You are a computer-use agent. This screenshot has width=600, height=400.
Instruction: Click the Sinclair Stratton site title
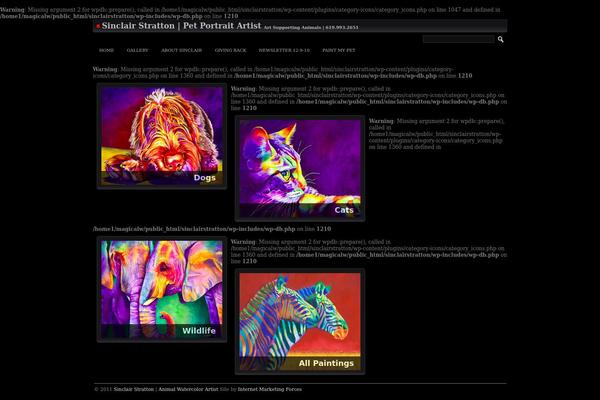(x=181, y=26)
